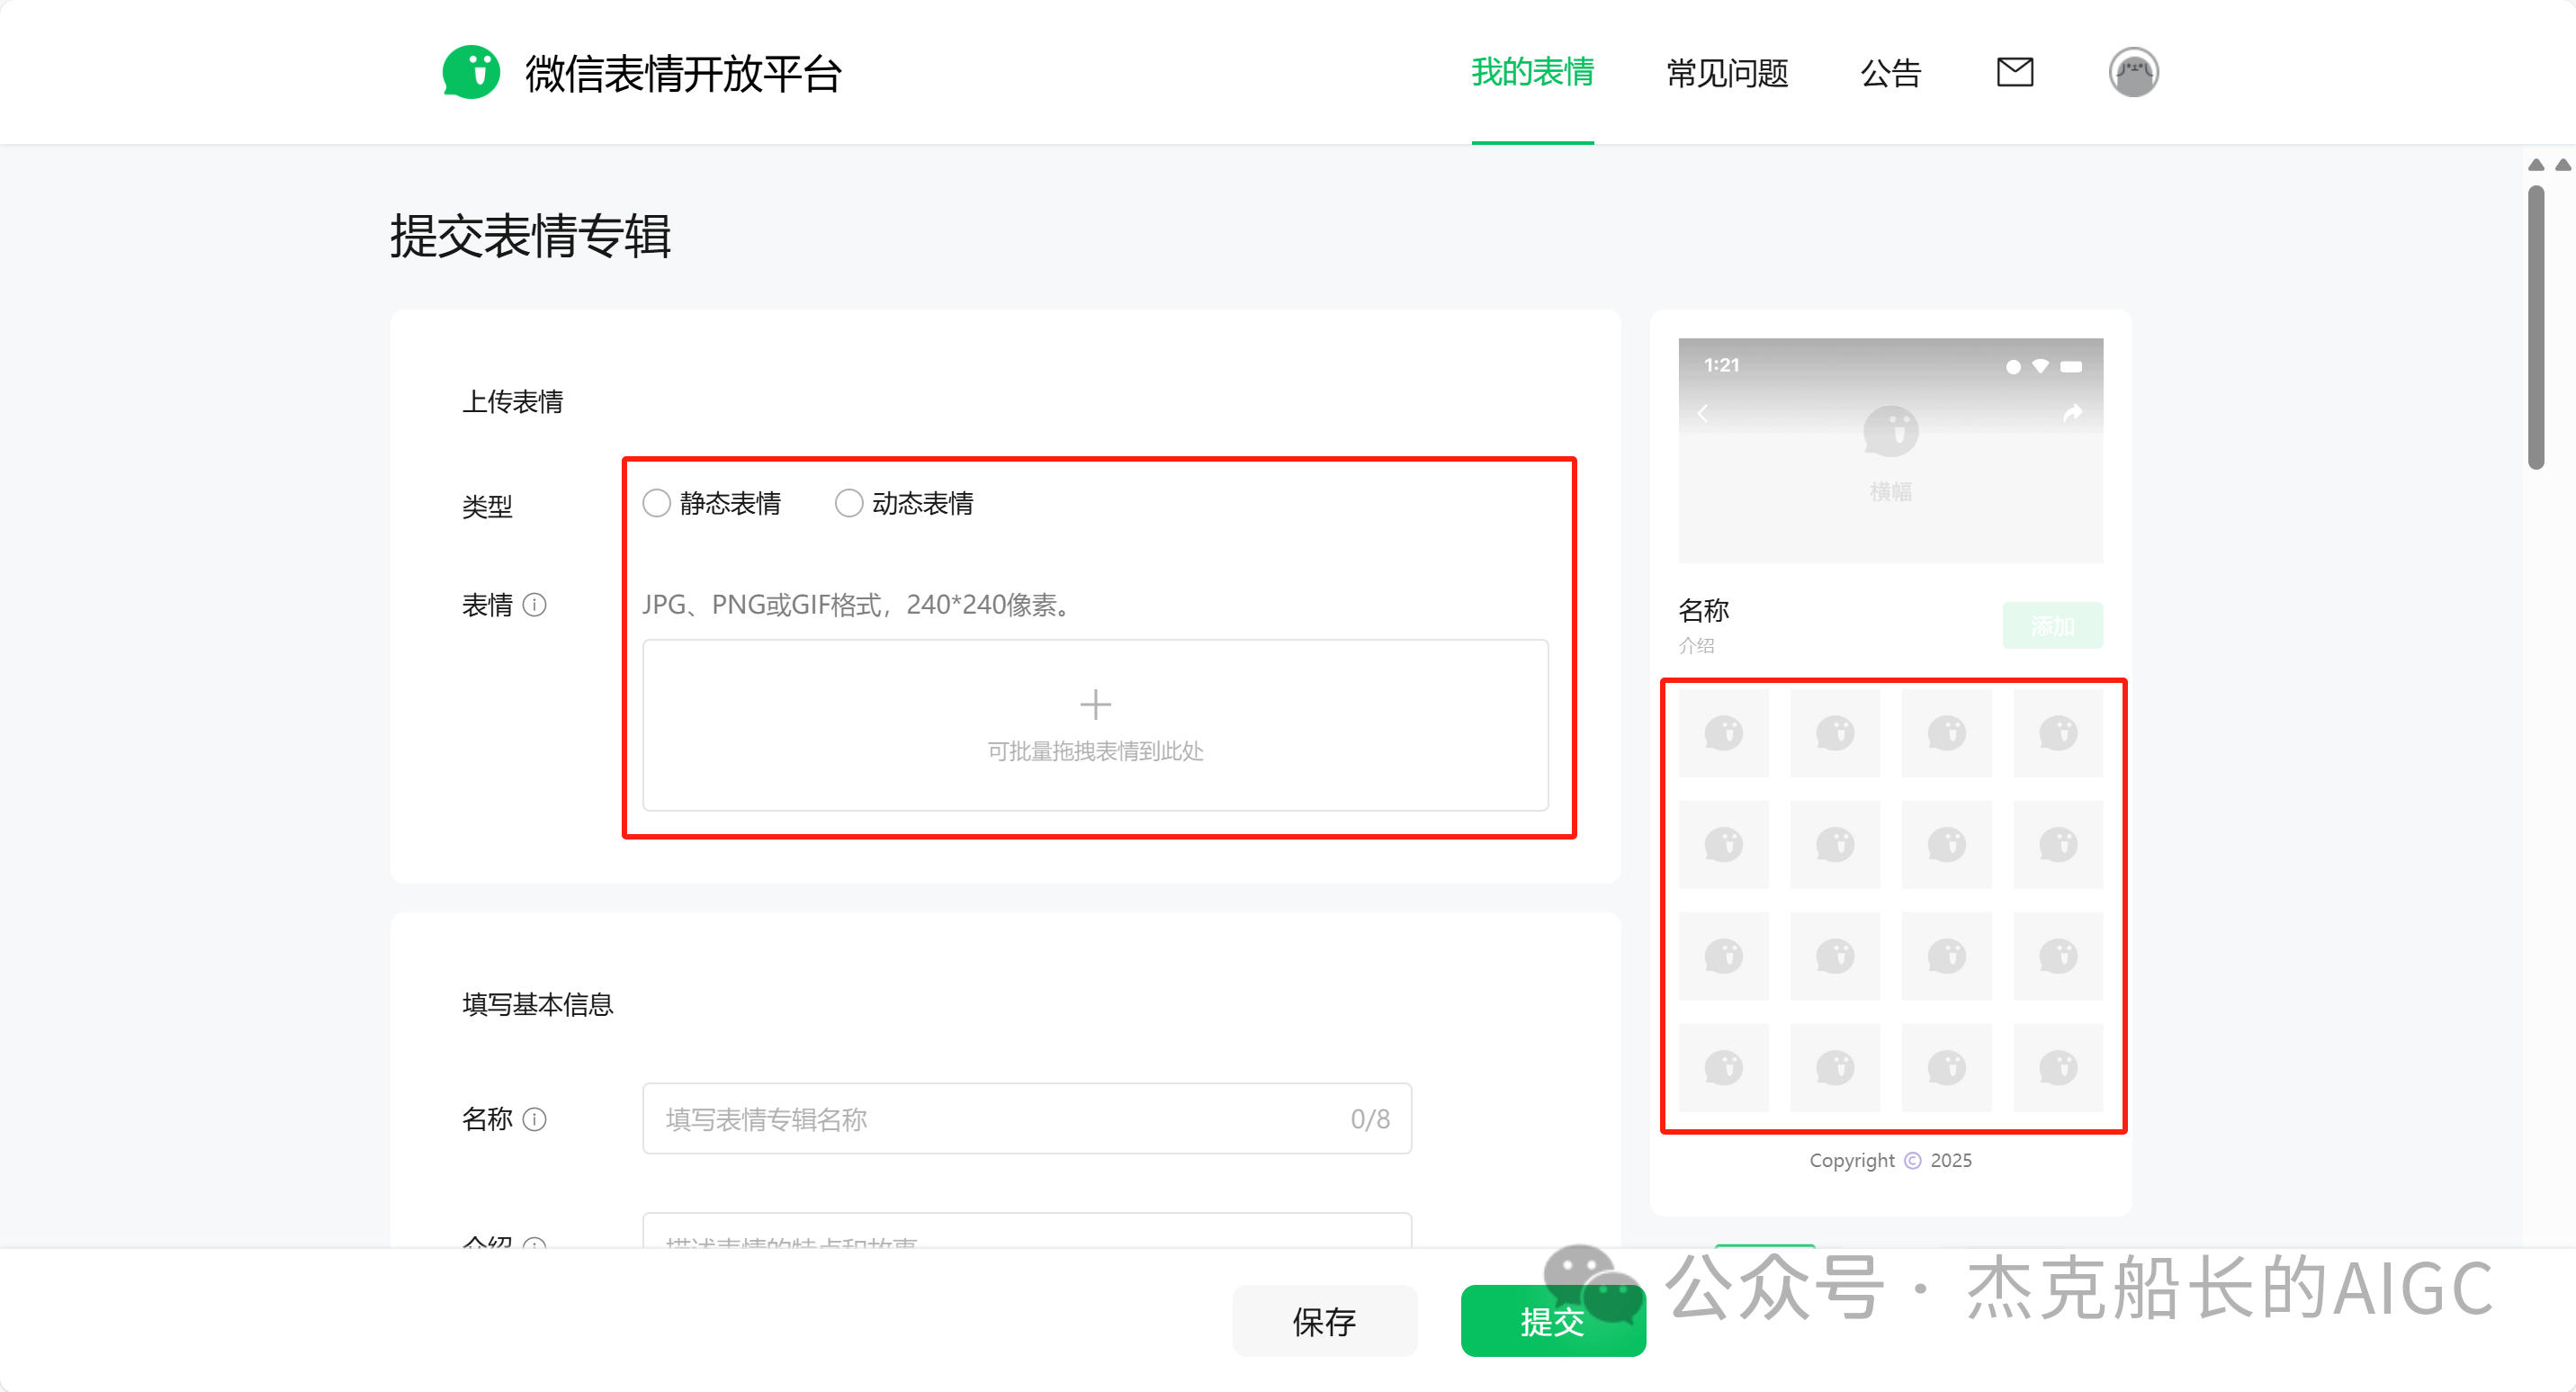Click the 横幅 banner placeholder icon
2576x1392 pixels.
[x=1890, y=432]
